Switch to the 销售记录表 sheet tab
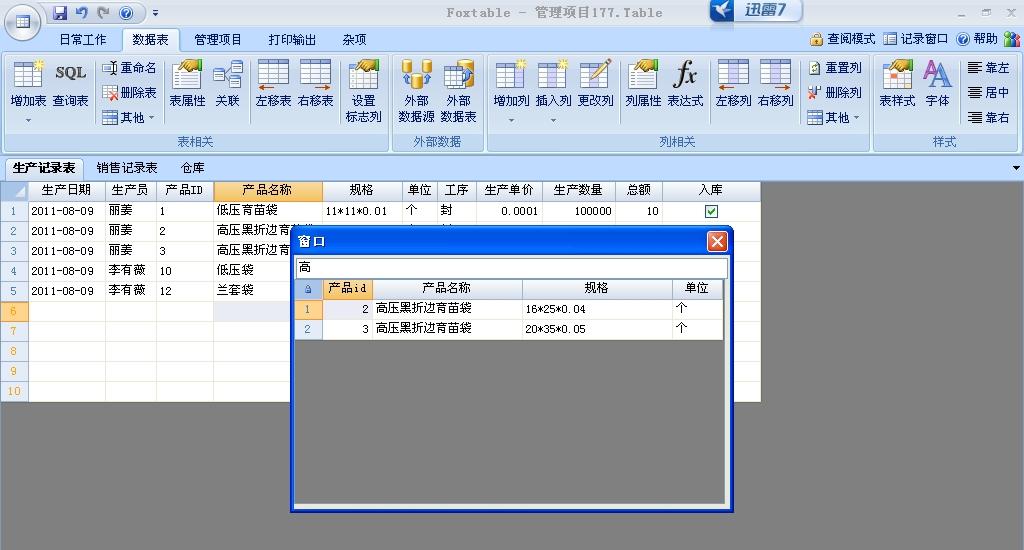 (x=127, y=168)
